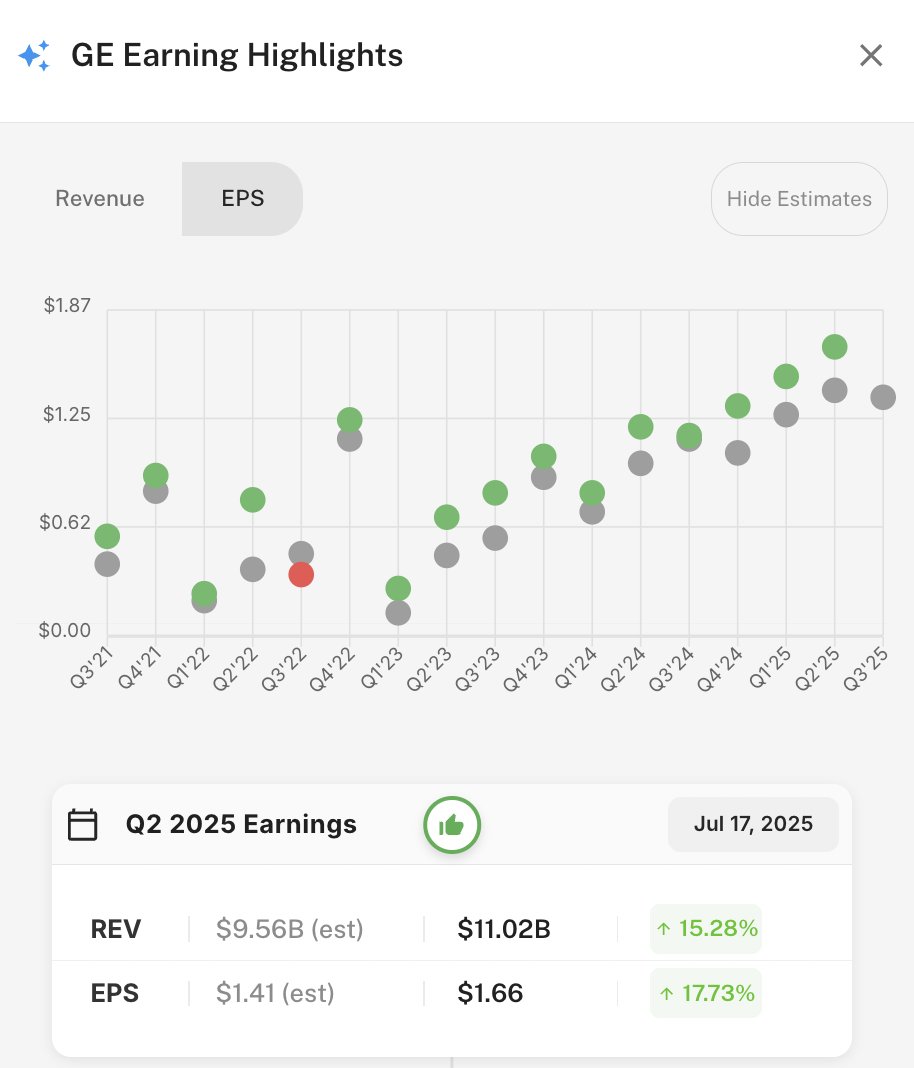Select the green Q4'23 actual EPS dot

[x=543, y=456]
